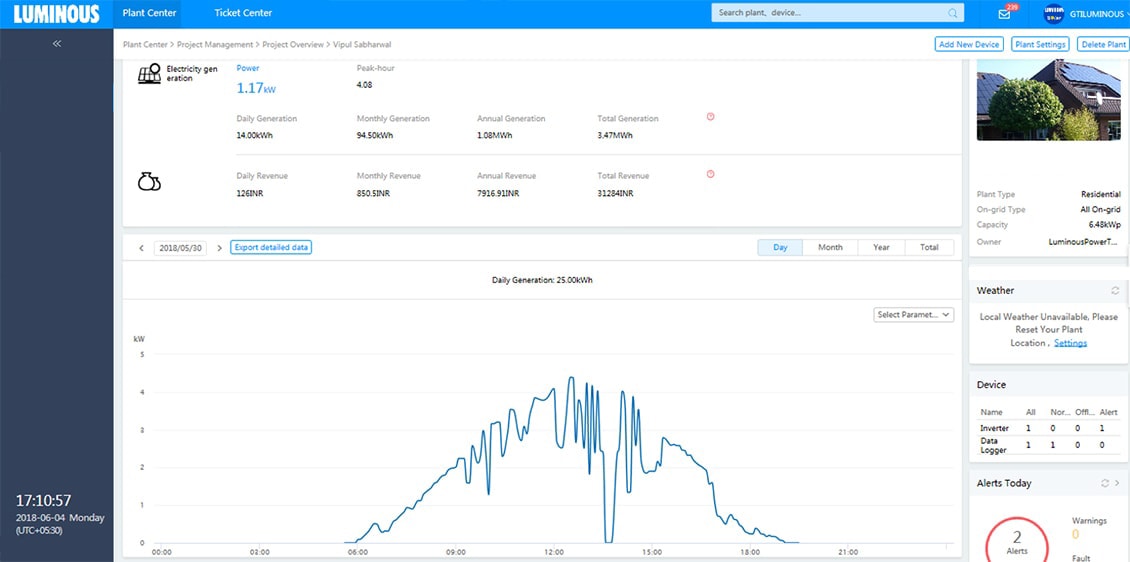Click the info icon beside Total Generation
Viewport: 1130px width, 562px height.
[x=710, y=117]
